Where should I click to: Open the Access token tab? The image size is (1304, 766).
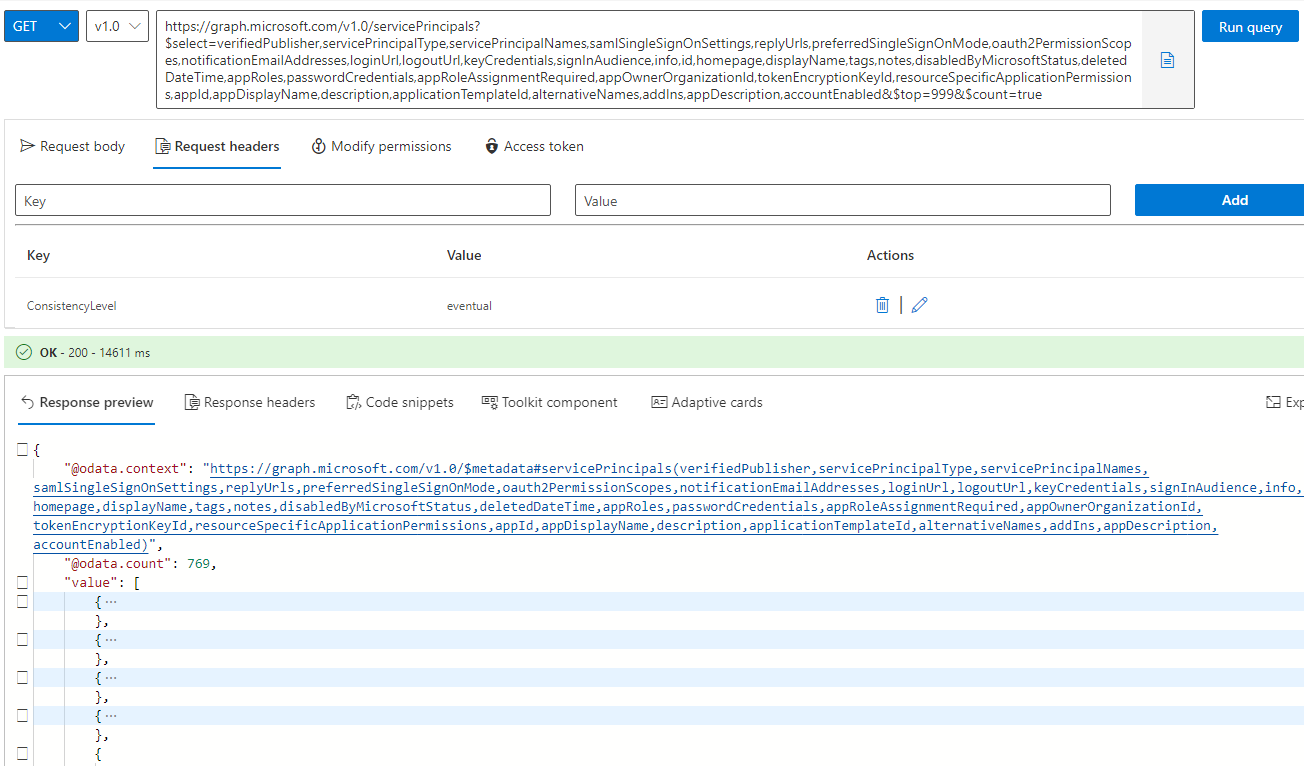(x=534, y=146)
